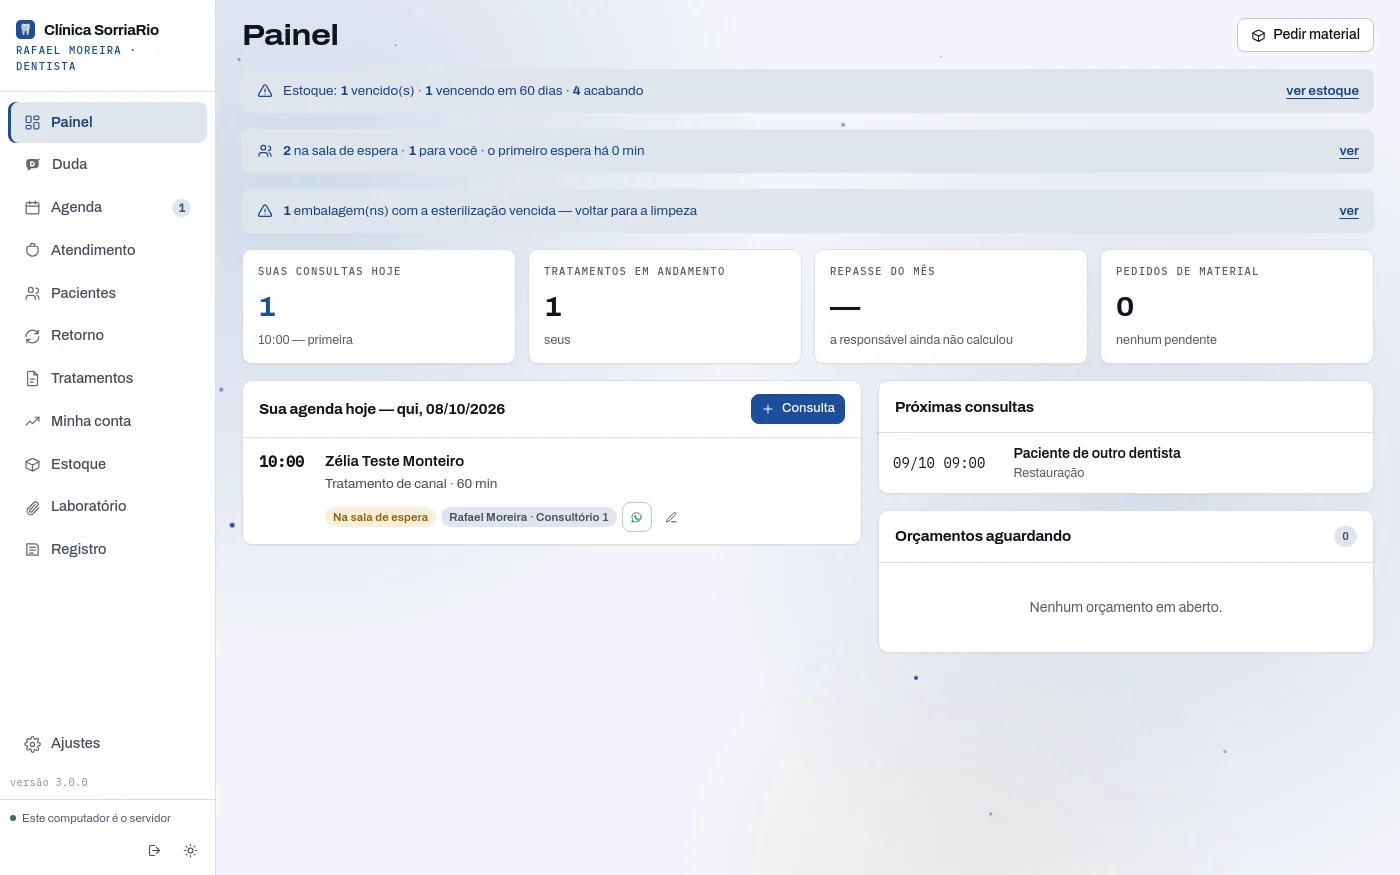Click 'Este computador é o servidor' status
The image size is (1400, 875).
pyautogui.click(x=96, y=818)
